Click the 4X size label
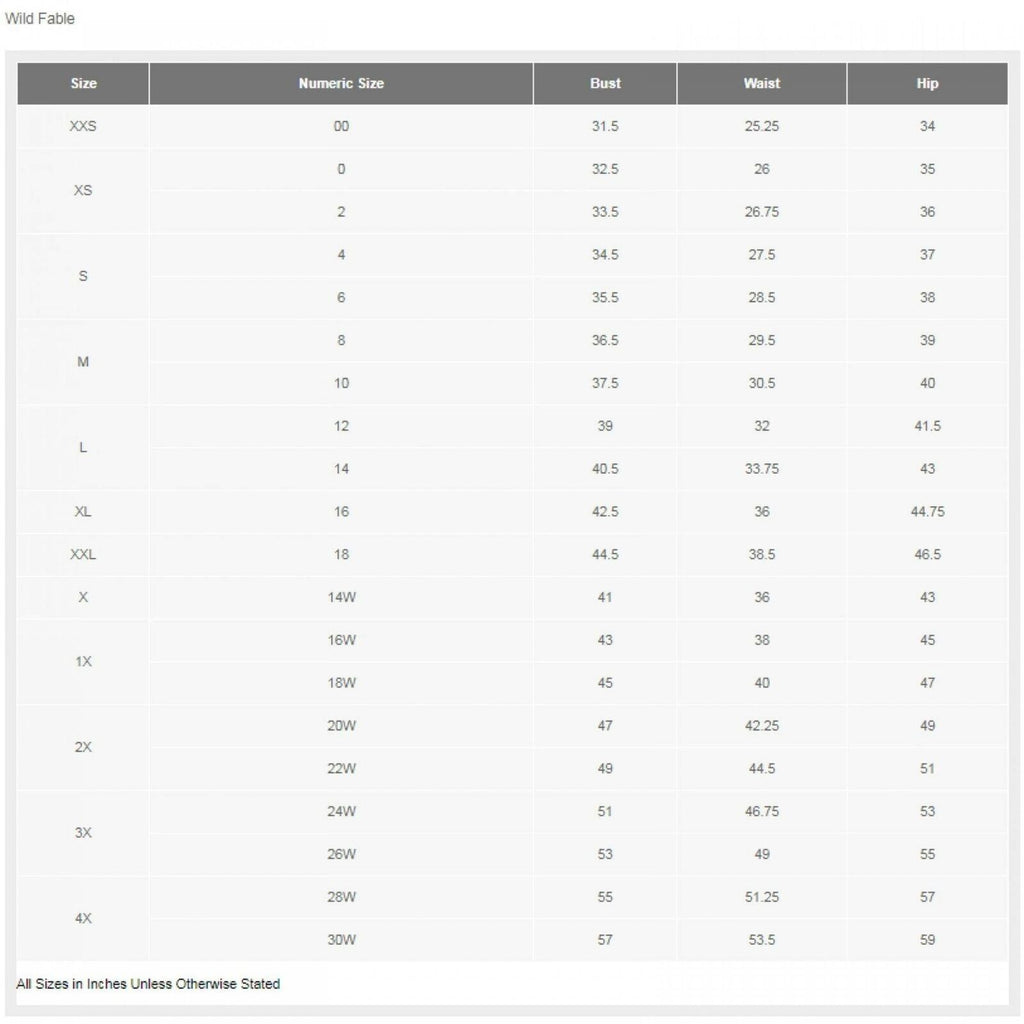Viewport: 1024px width, 1024px height. (83, 918)
